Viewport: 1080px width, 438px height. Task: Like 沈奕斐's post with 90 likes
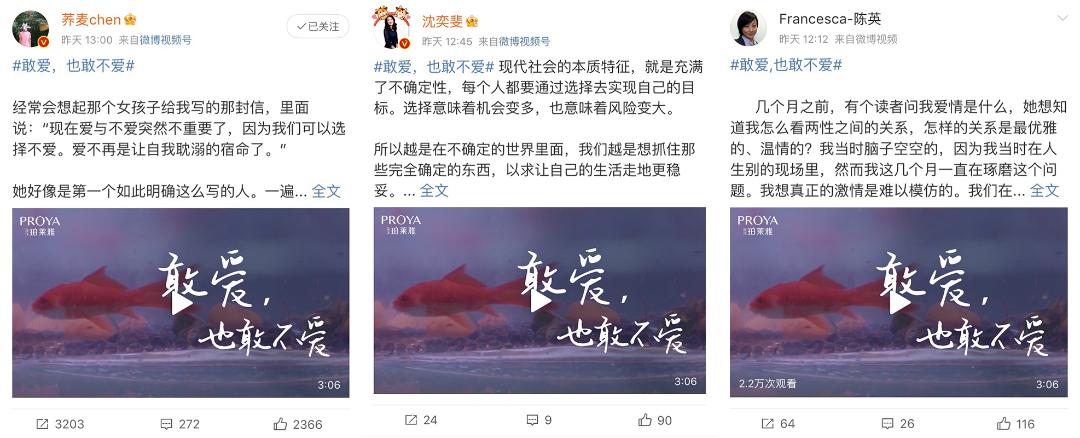(654, 419)
